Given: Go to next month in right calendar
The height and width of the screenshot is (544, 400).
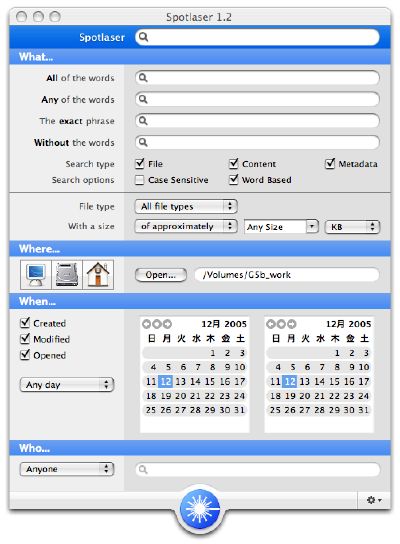Looking at the screenshot, I should tap(292, 324).
